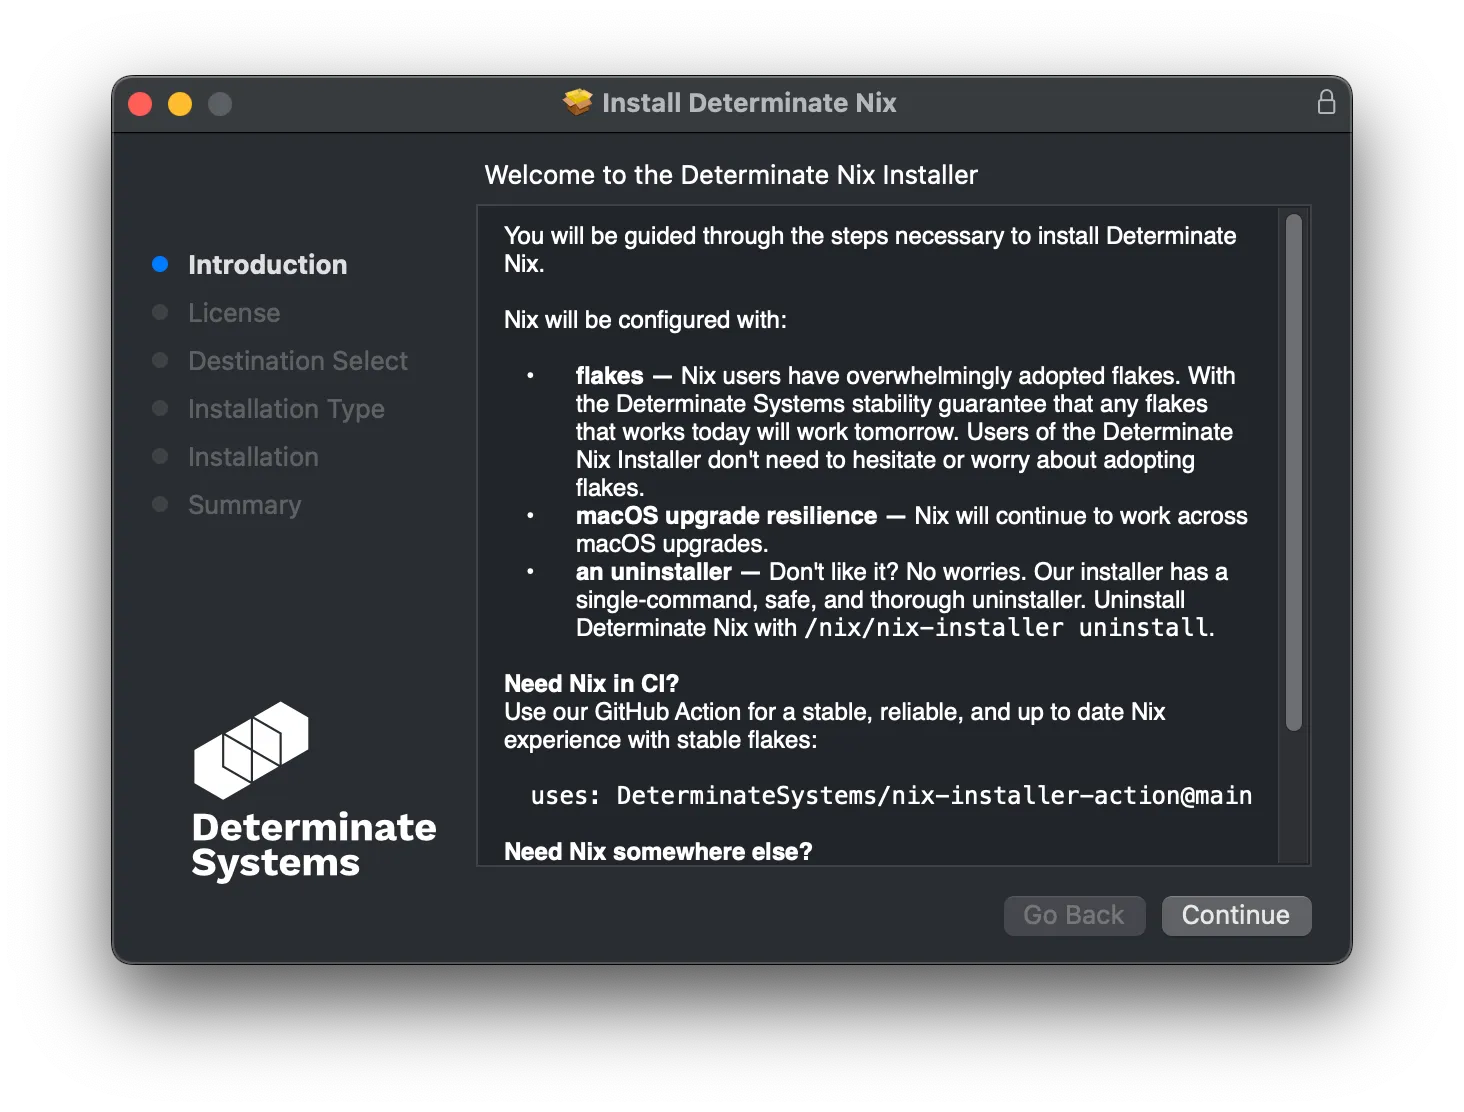Click the Destination Select step dot
1464x1112 pixels.
click(x=160, y=360)
